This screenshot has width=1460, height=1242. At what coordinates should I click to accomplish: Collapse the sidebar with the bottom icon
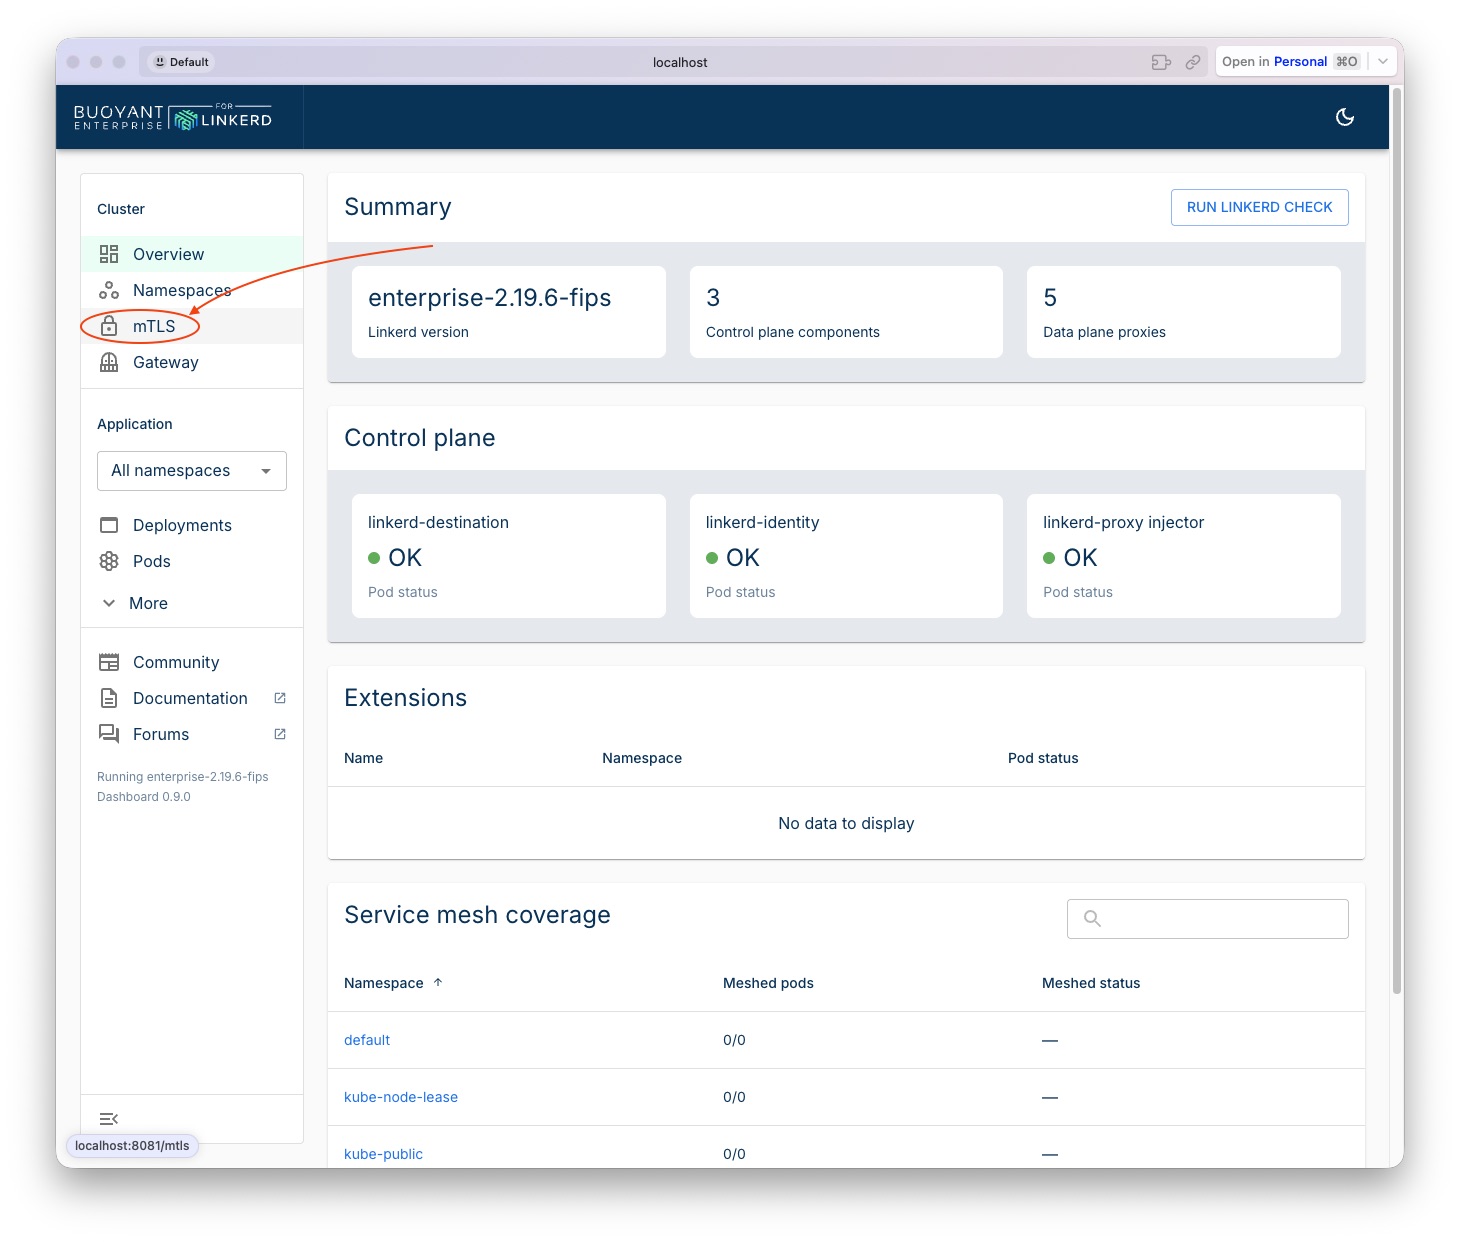[x=109, y=1118]
